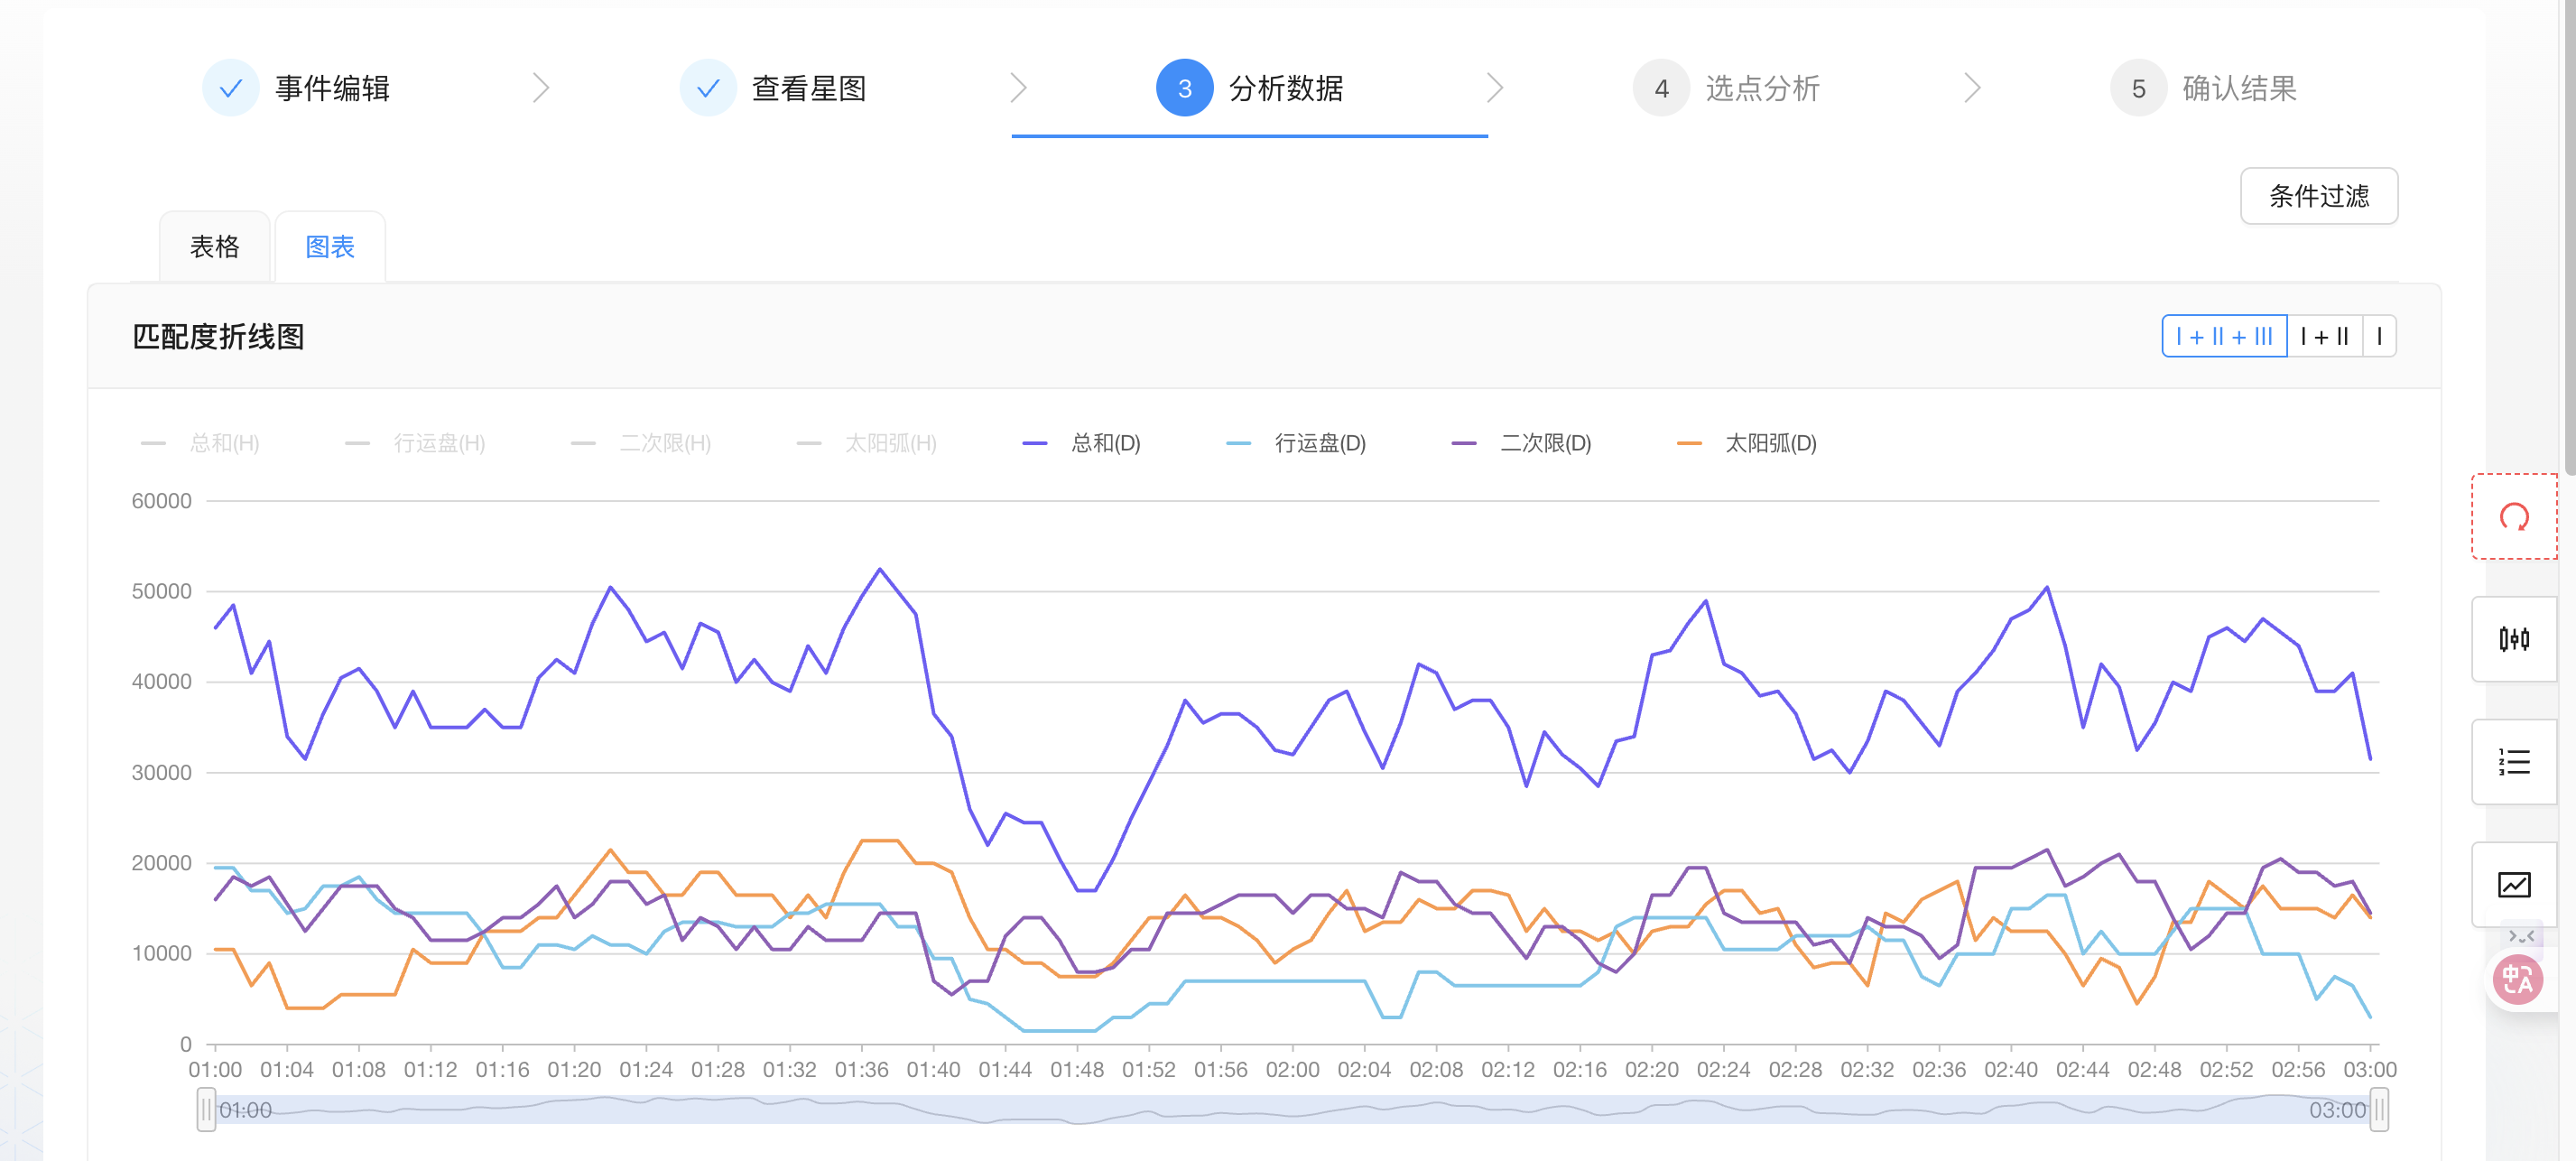Click the checkmark icon for 事件编辑 step
This screenshot has height=1161, width=2576.
tap(231, 89)
